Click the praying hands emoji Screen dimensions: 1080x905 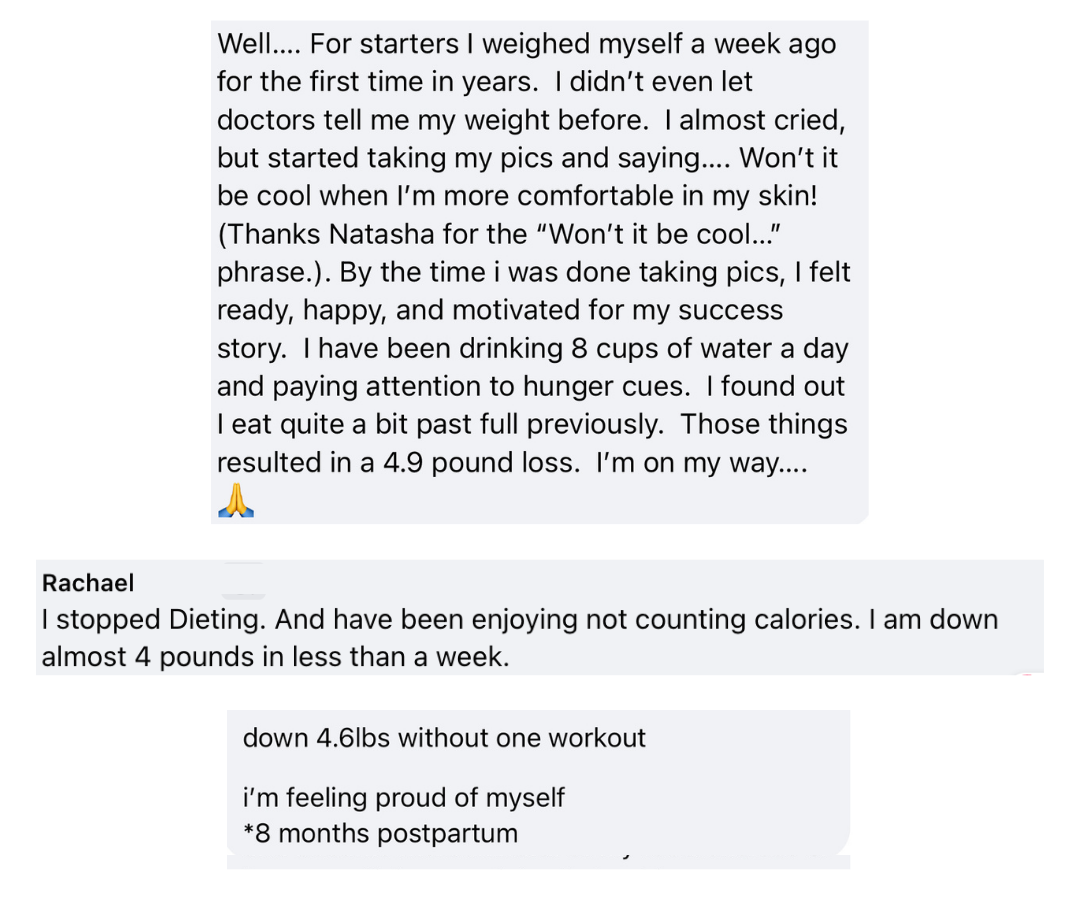coord(236,499)
